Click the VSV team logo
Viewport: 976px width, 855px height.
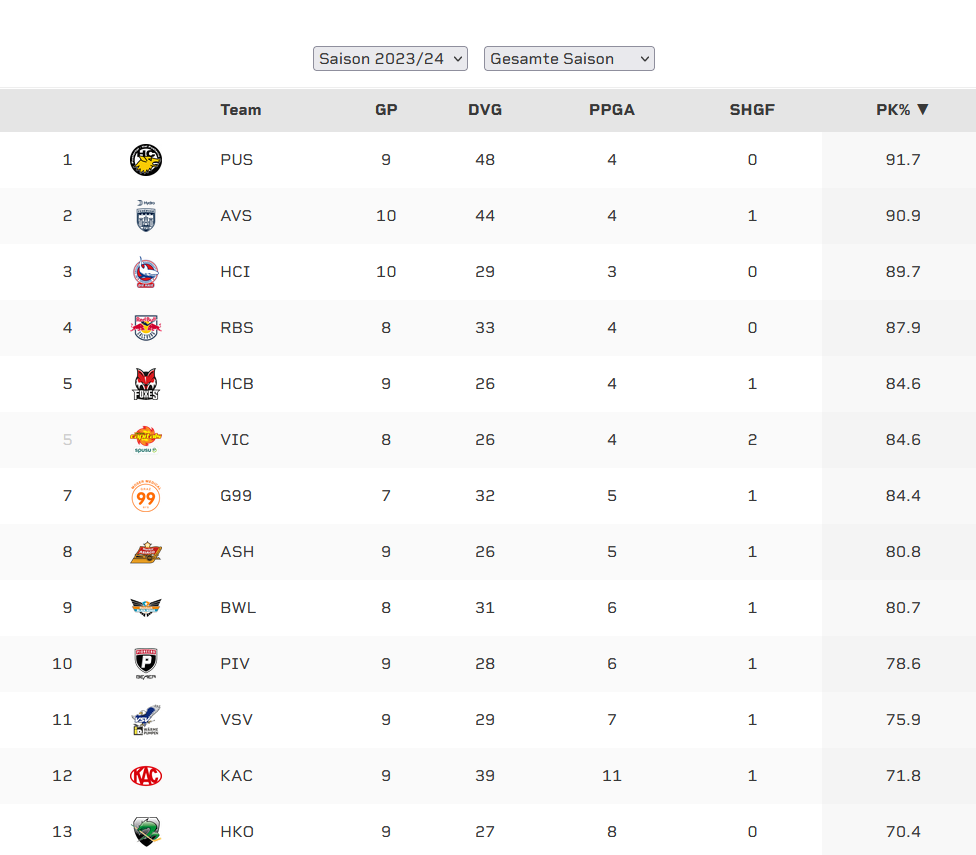pos(146,720)
